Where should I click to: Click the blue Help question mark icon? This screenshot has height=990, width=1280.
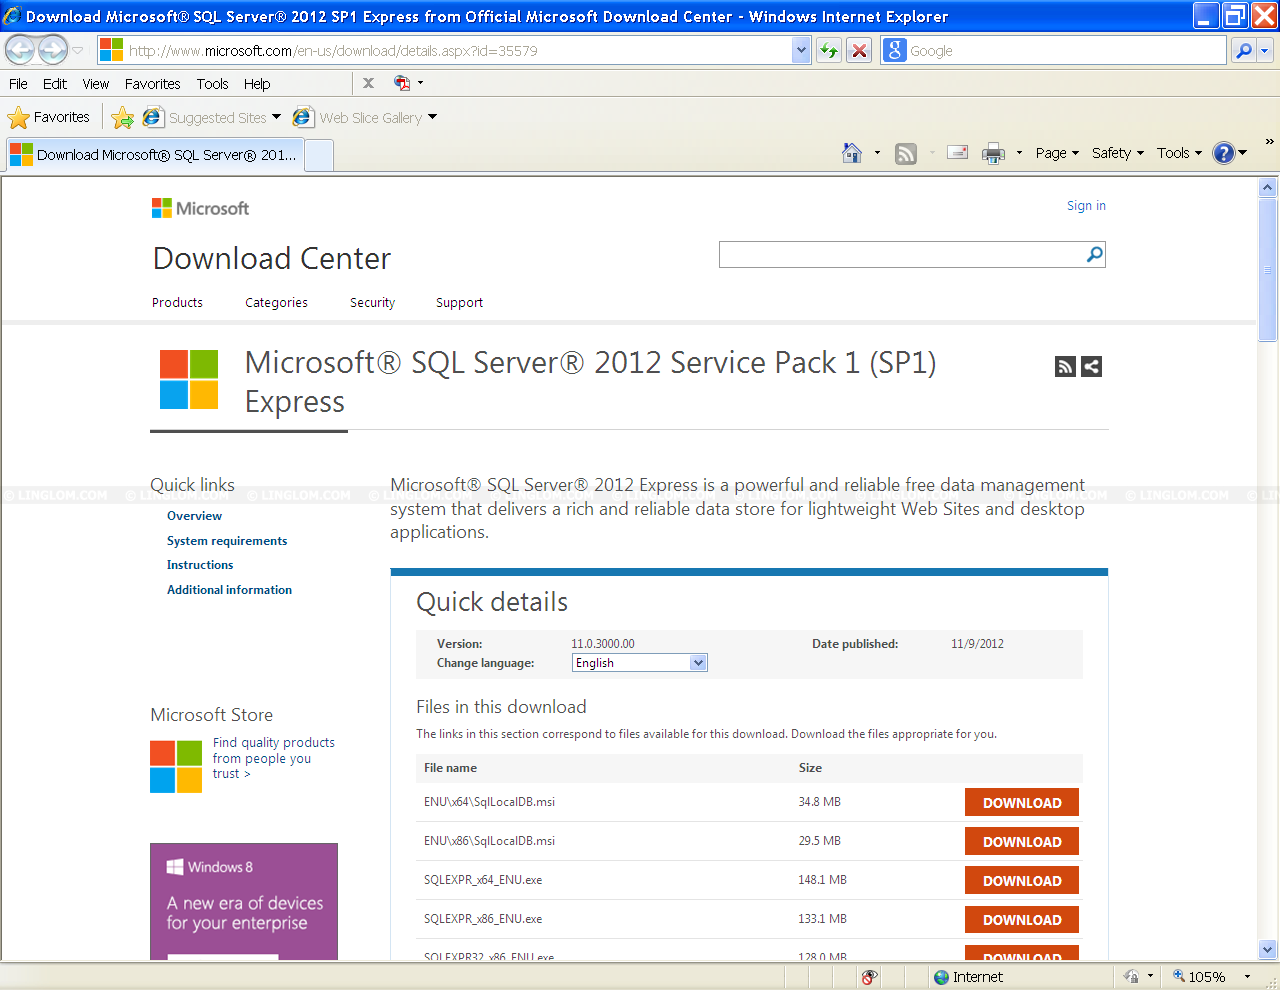pyautogui.click(x=1224, y=153)
